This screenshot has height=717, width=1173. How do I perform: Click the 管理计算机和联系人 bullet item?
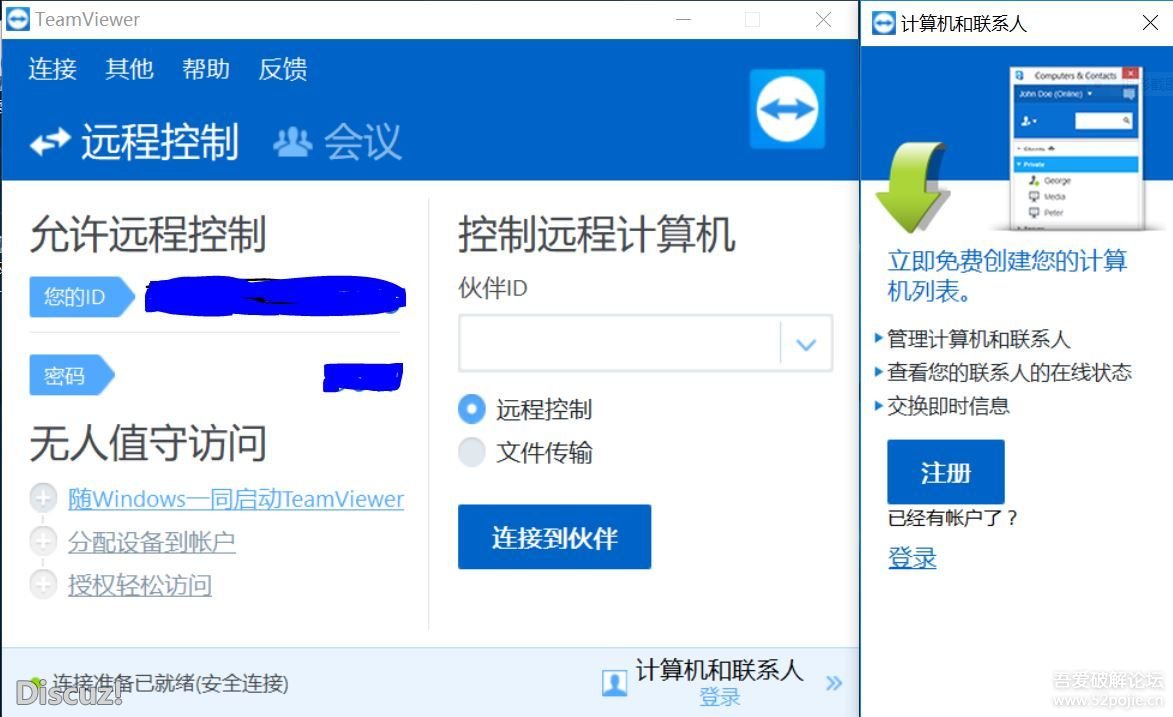[x=978, y=339]
